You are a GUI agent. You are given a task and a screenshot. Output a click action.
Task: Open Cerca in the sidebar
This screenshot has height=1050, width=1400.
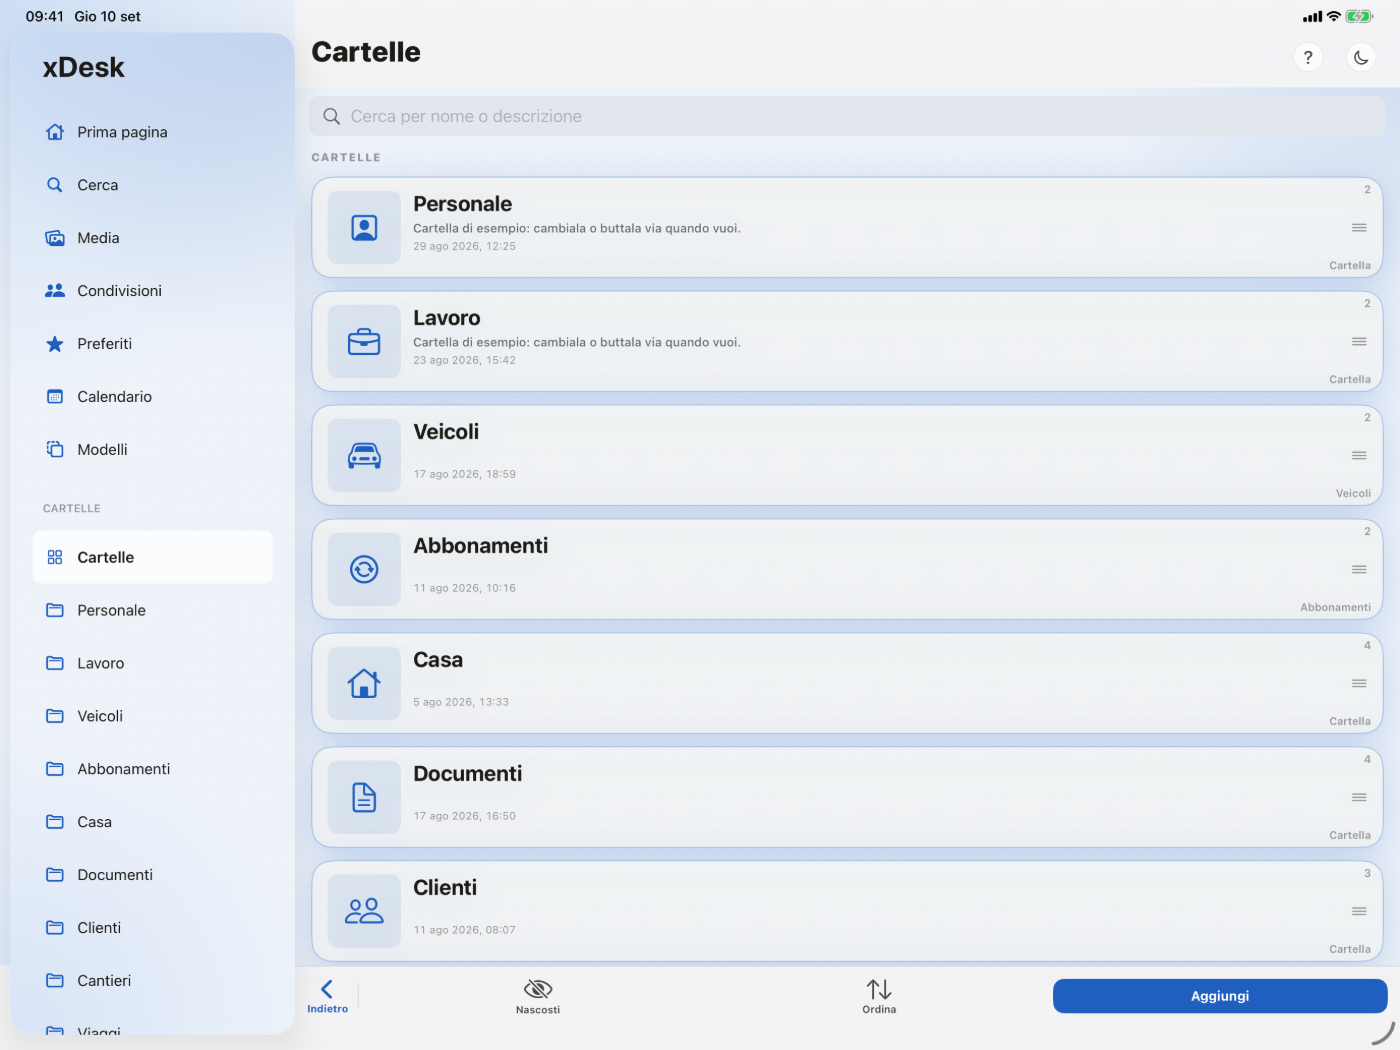point(152,185)
